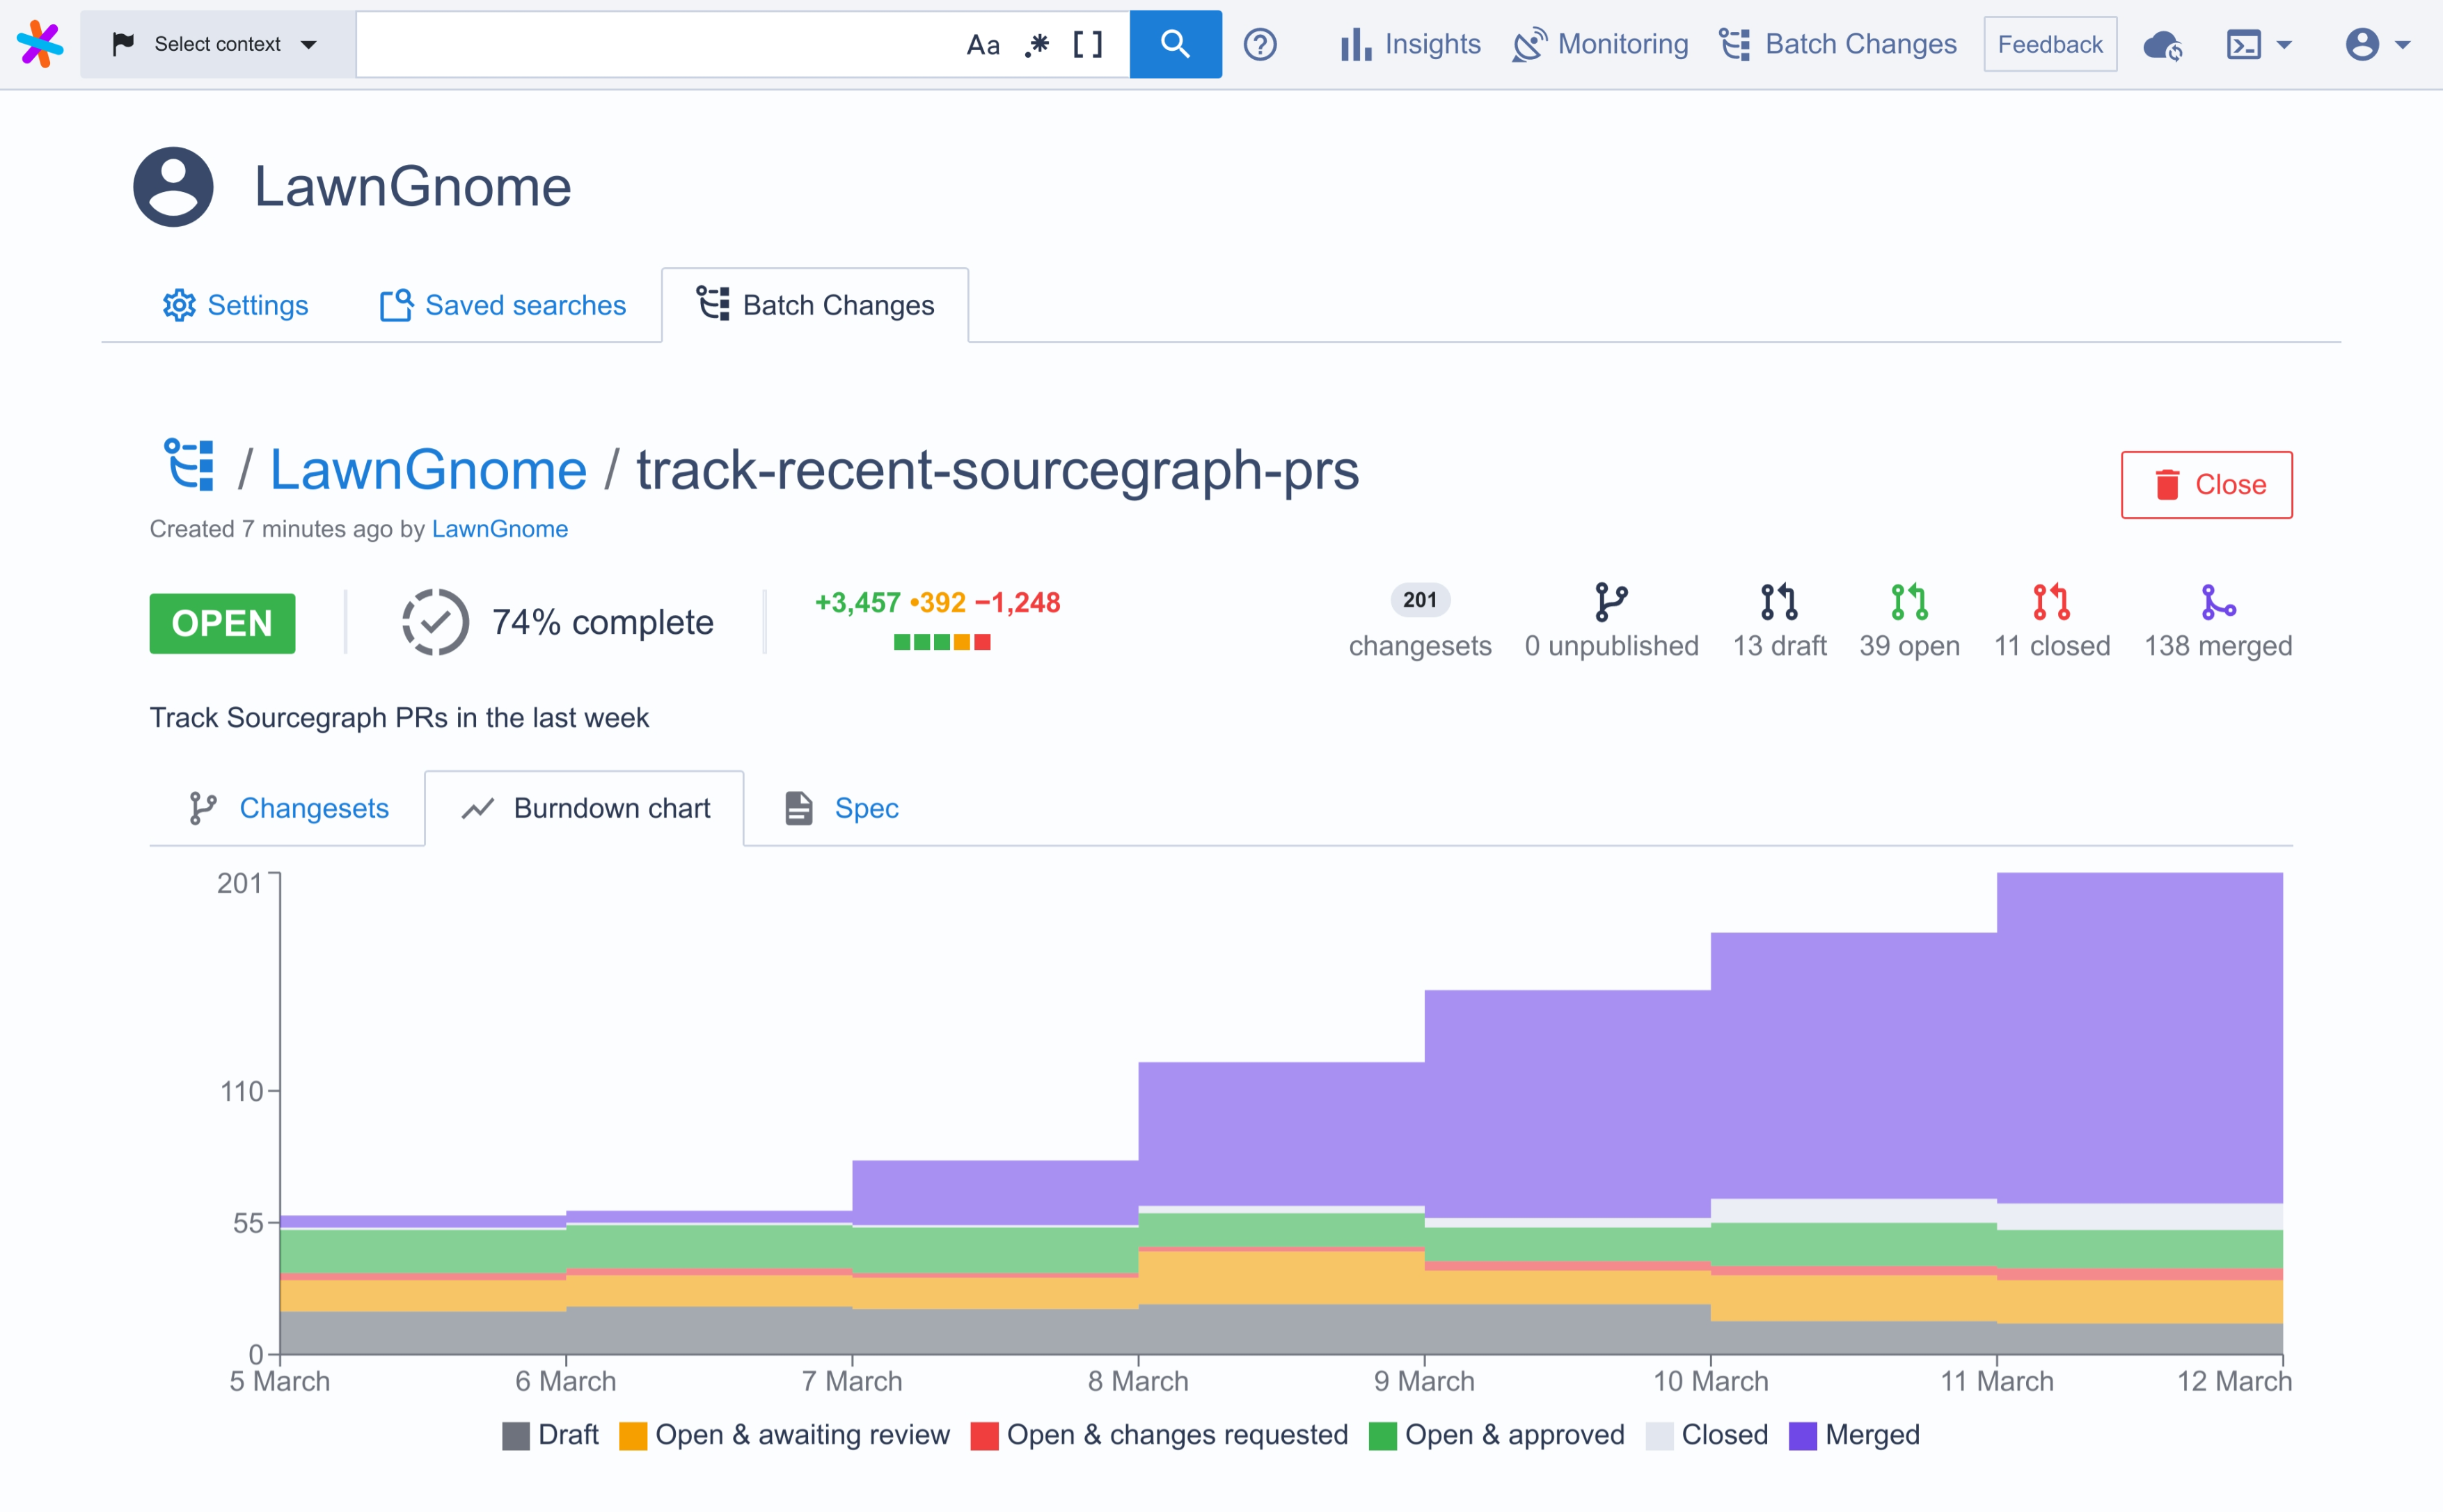Click the 8 March axis label
The image size is (2443, 1512).
1138,1381
